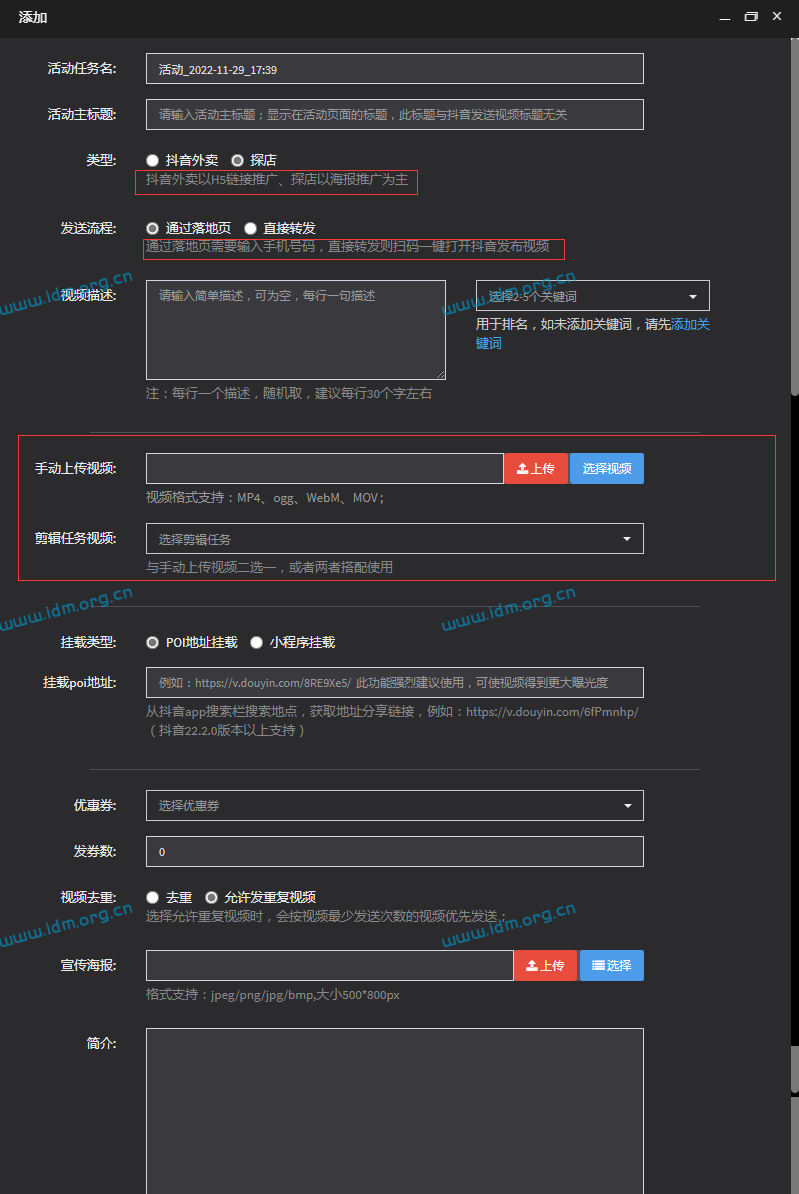The image size is (799, 1194).
Task: Choose 直接转发 send flow option
Action: 250,228
